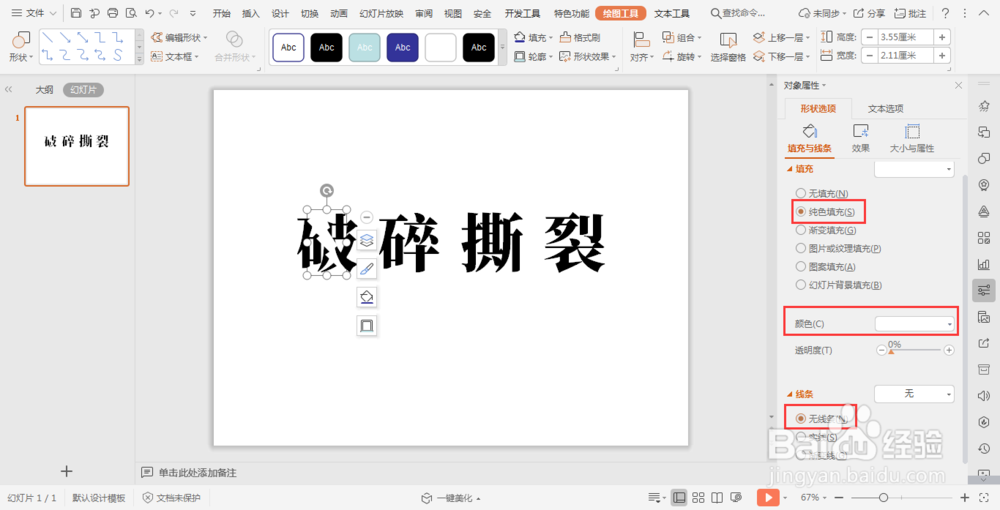Select slide 1 thumbnail

77,146
